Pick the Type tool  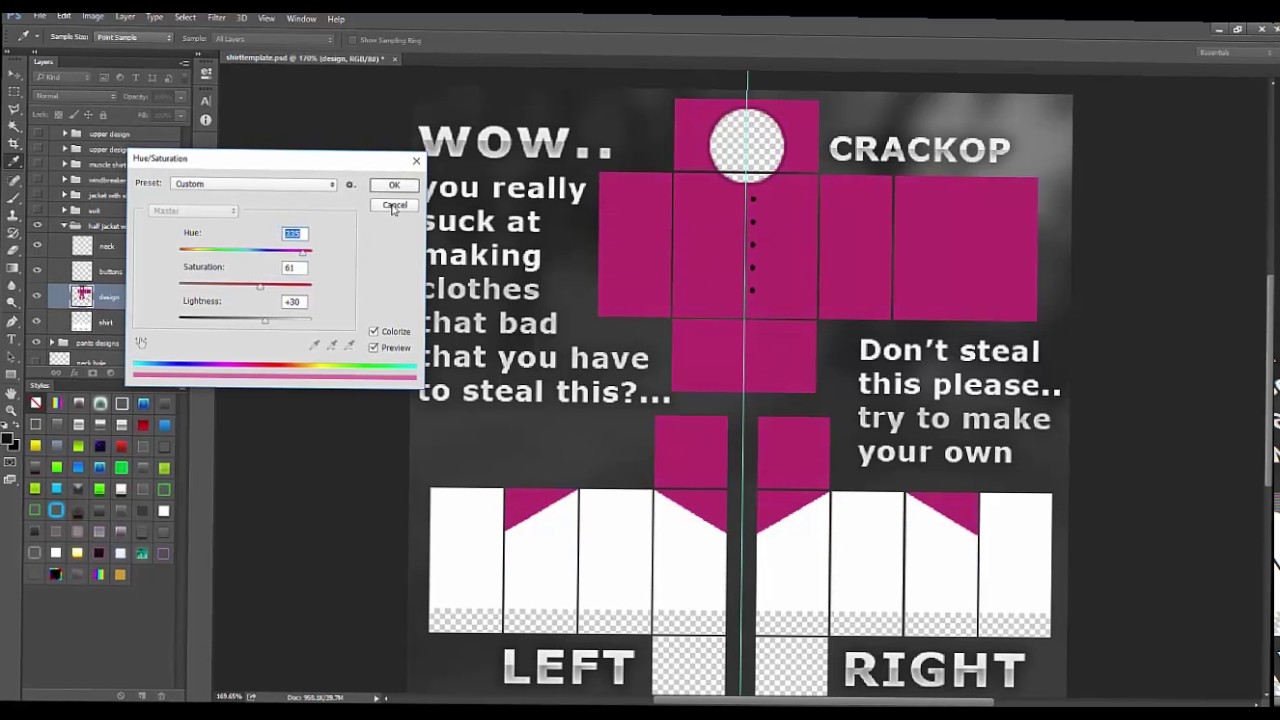click(13, 340)
